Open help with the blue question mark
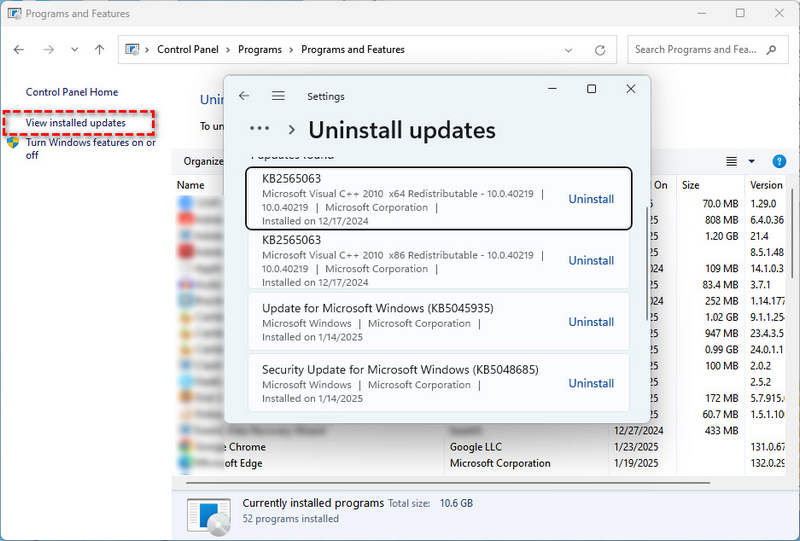Image resolution: width=800 pixels, height=541 pixels. pos(779,161)
